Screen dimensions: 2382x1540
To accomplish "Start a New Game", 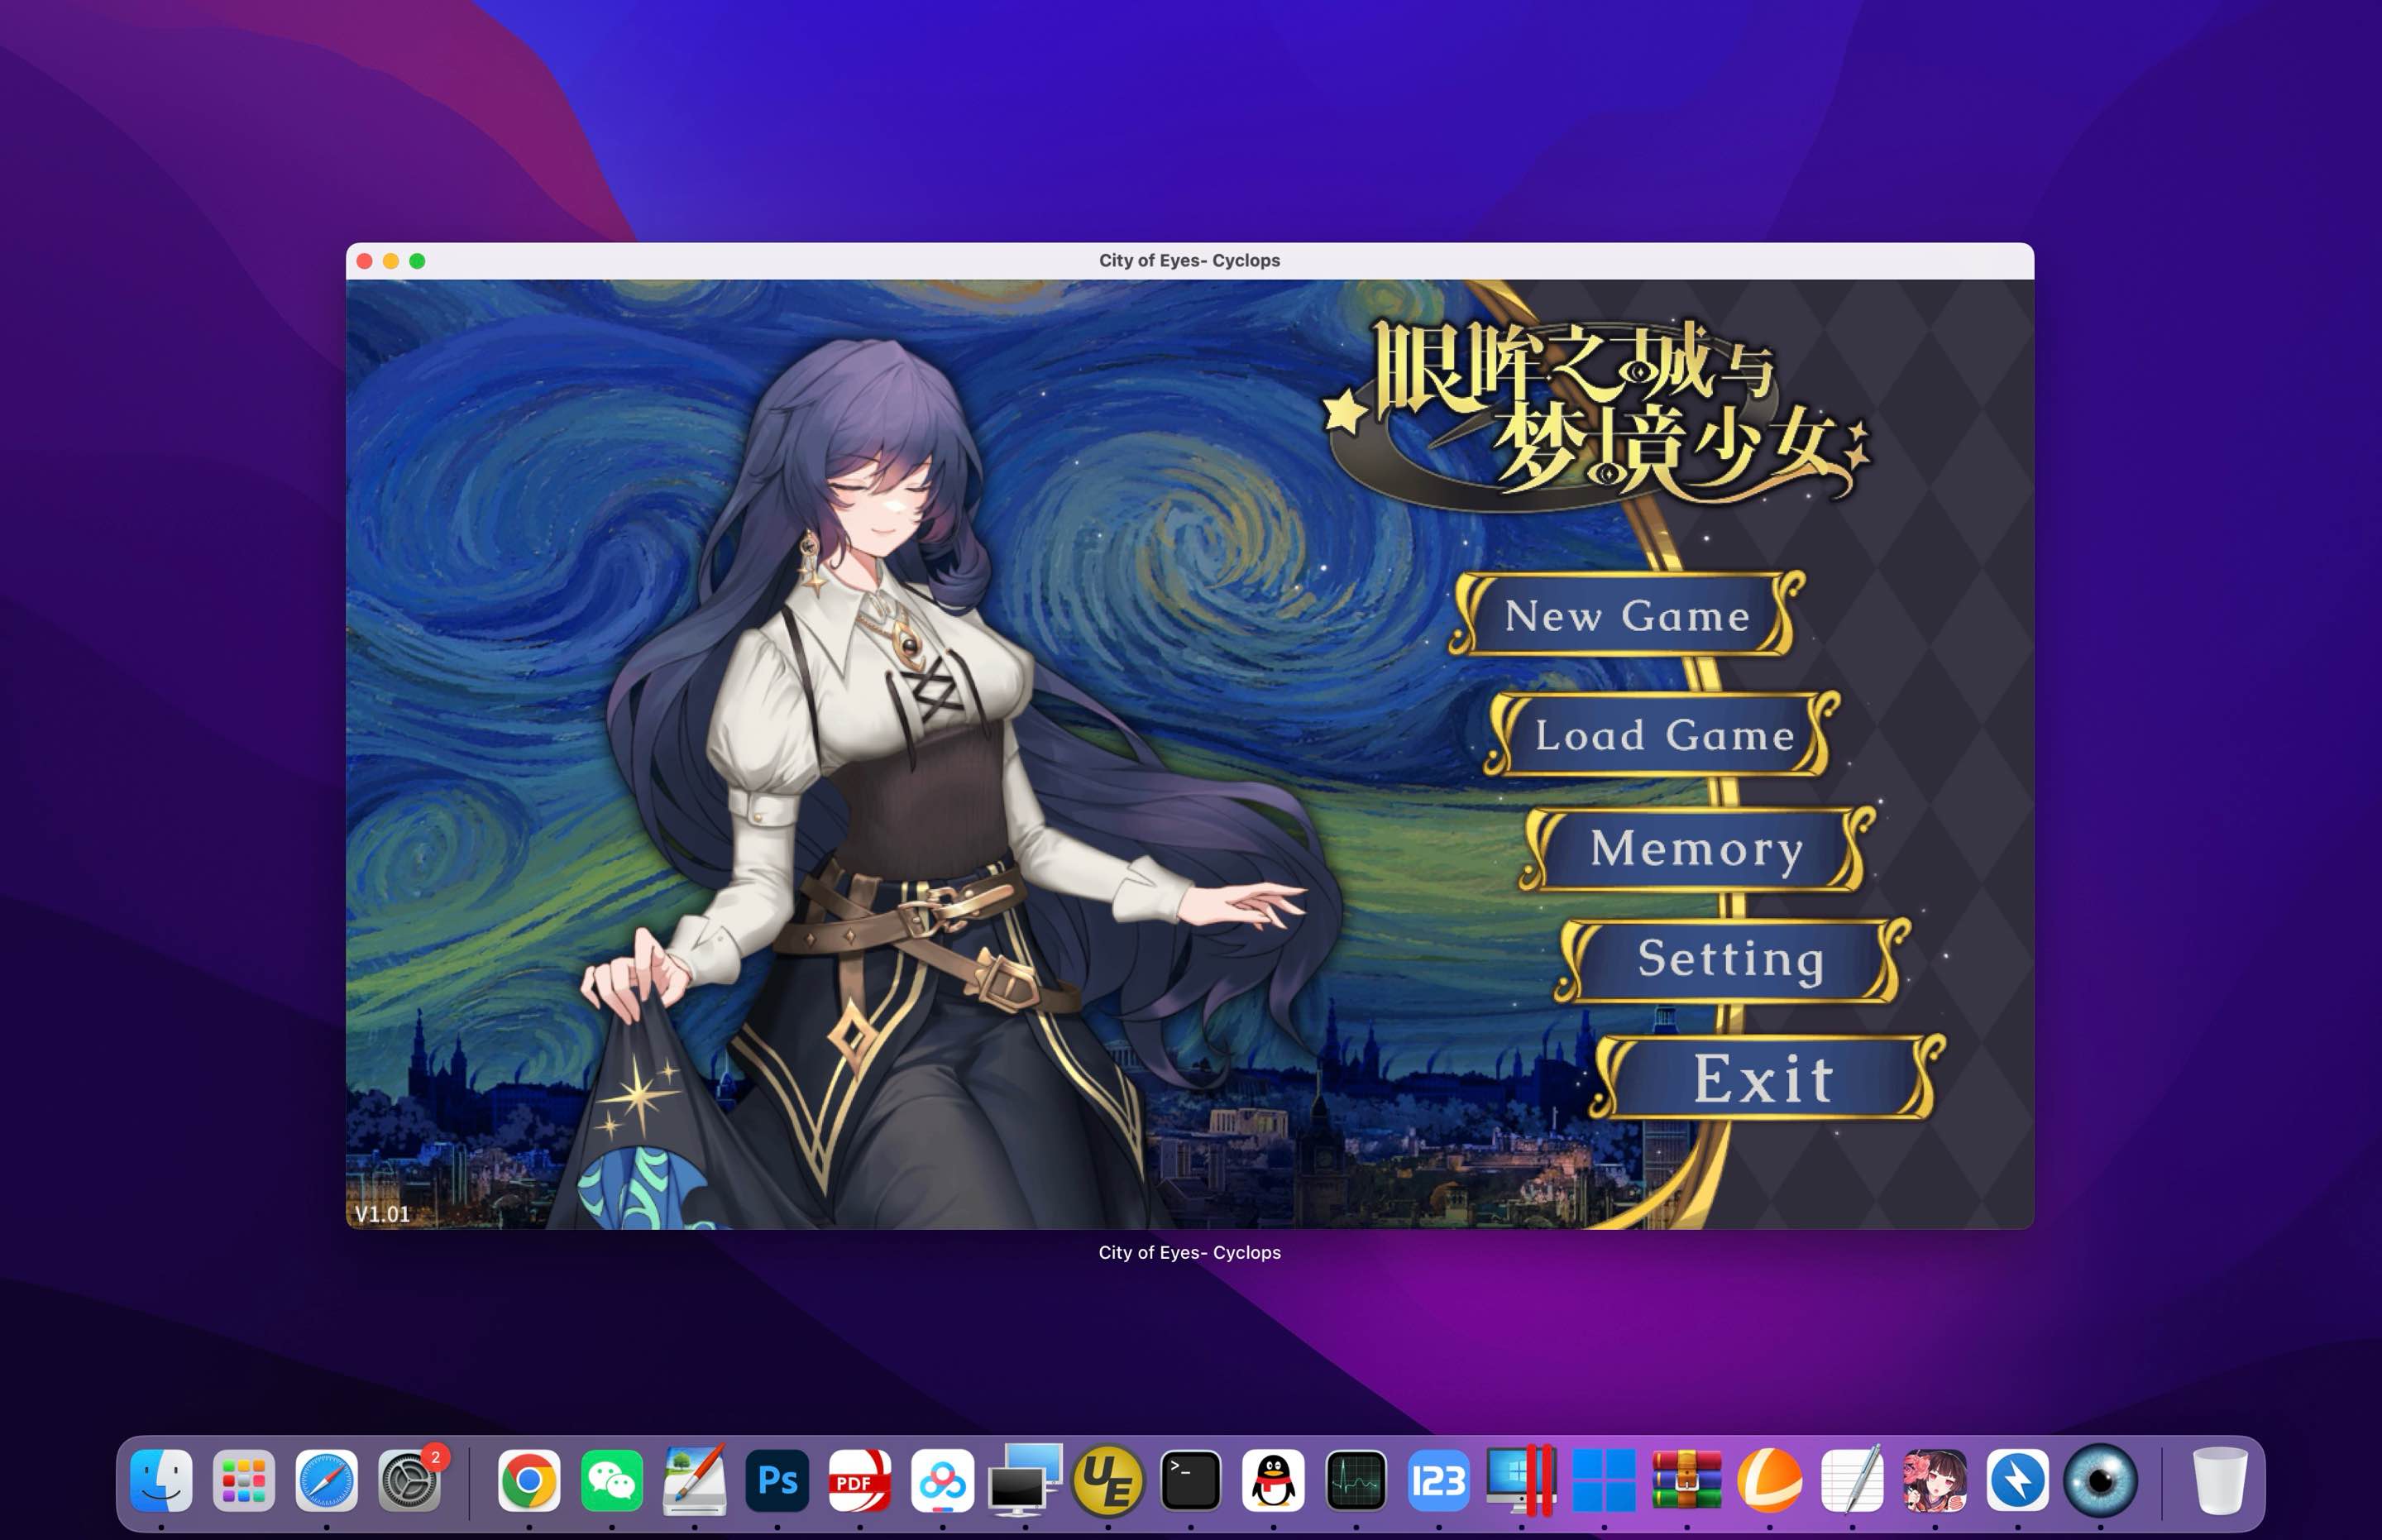I will pos(1626,615).
